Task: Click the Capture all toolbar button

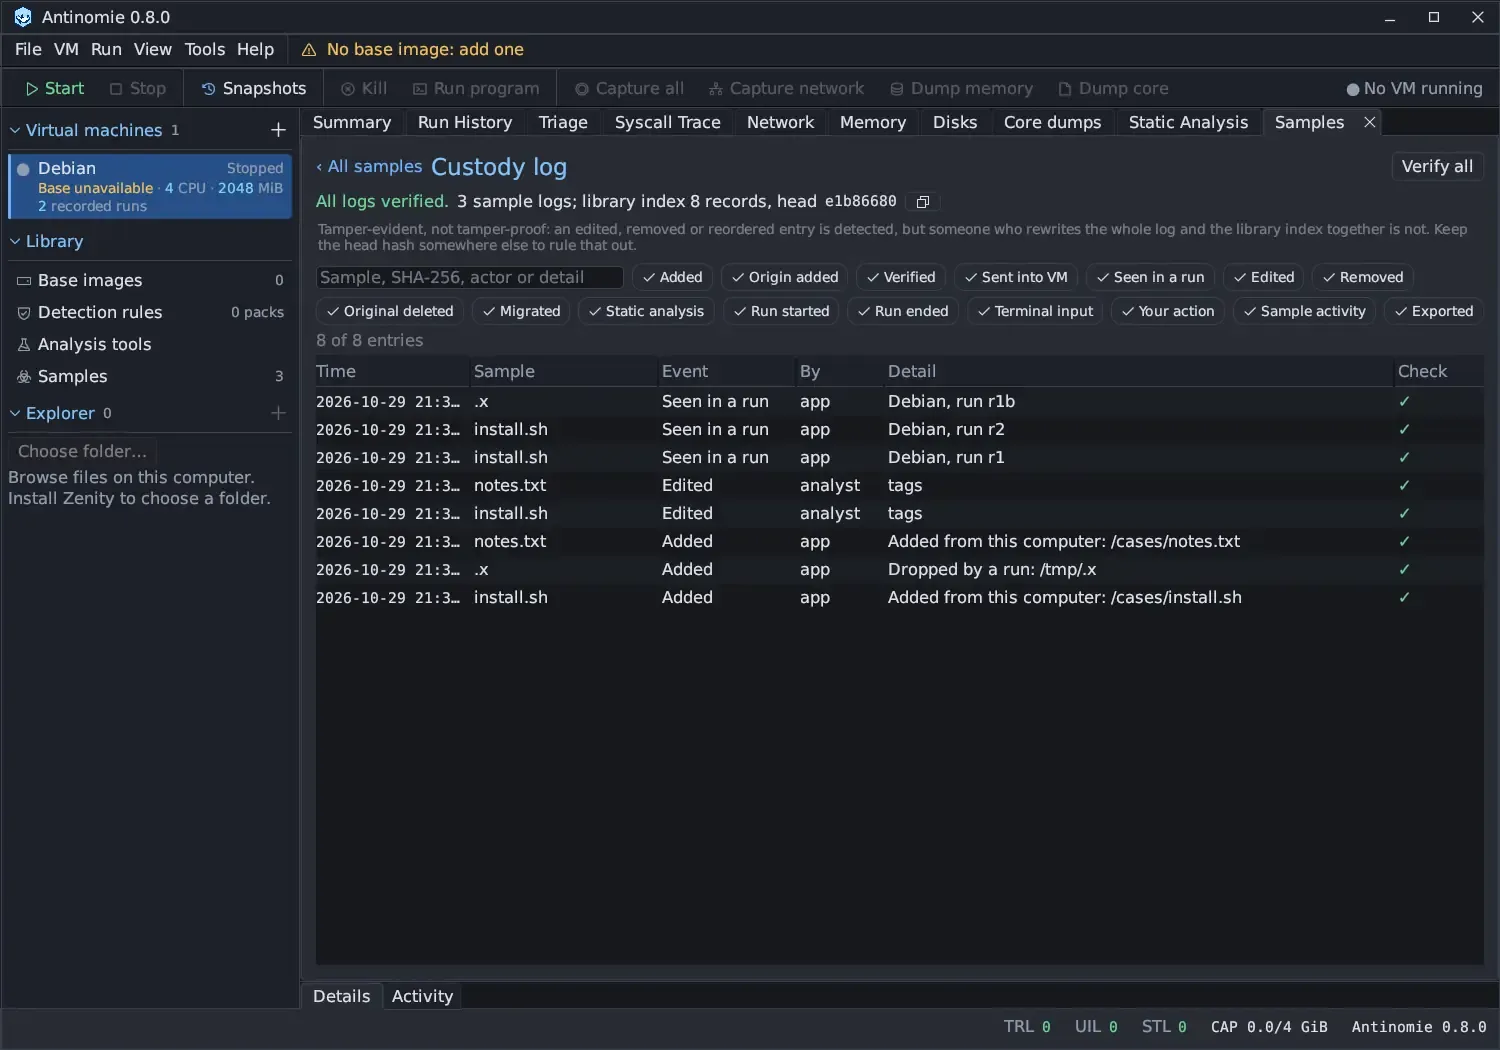Action: [629, 88]
